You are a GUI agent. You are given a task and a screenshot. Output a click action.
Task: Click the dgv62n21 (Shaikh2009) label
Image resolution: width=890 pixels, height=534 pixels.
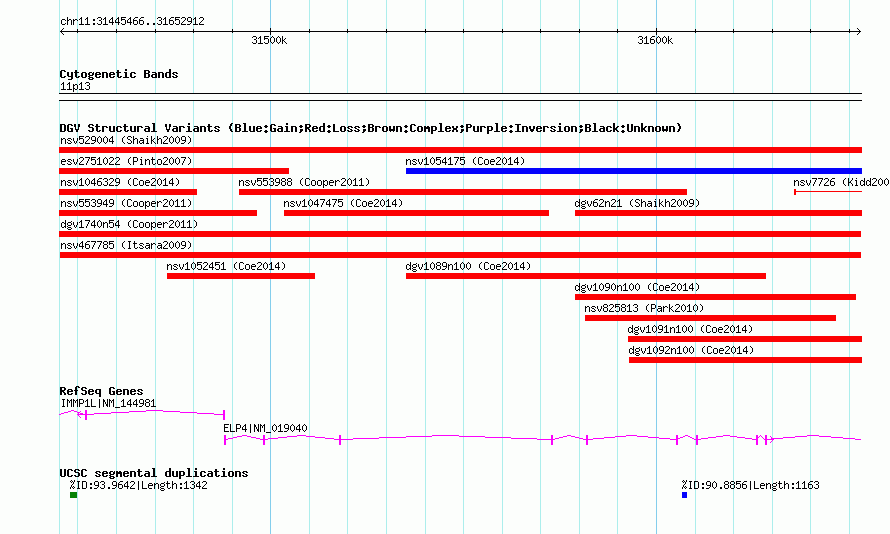click(637, 203)
